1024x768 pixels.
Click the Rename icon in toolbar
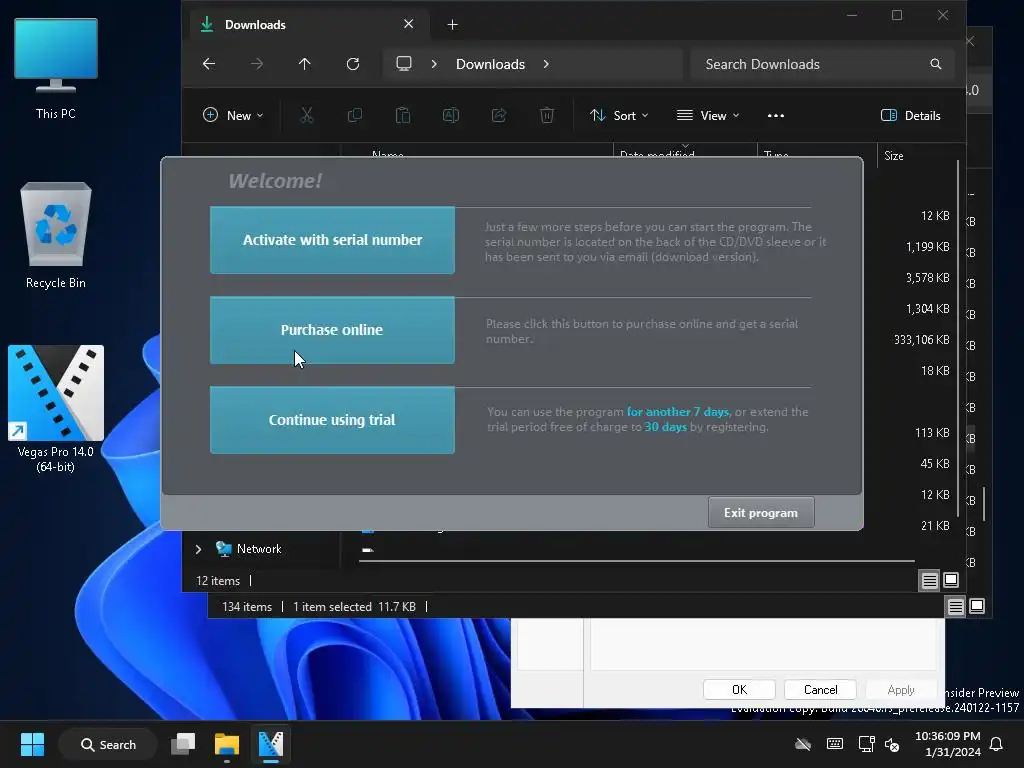[x=451, y=116]
